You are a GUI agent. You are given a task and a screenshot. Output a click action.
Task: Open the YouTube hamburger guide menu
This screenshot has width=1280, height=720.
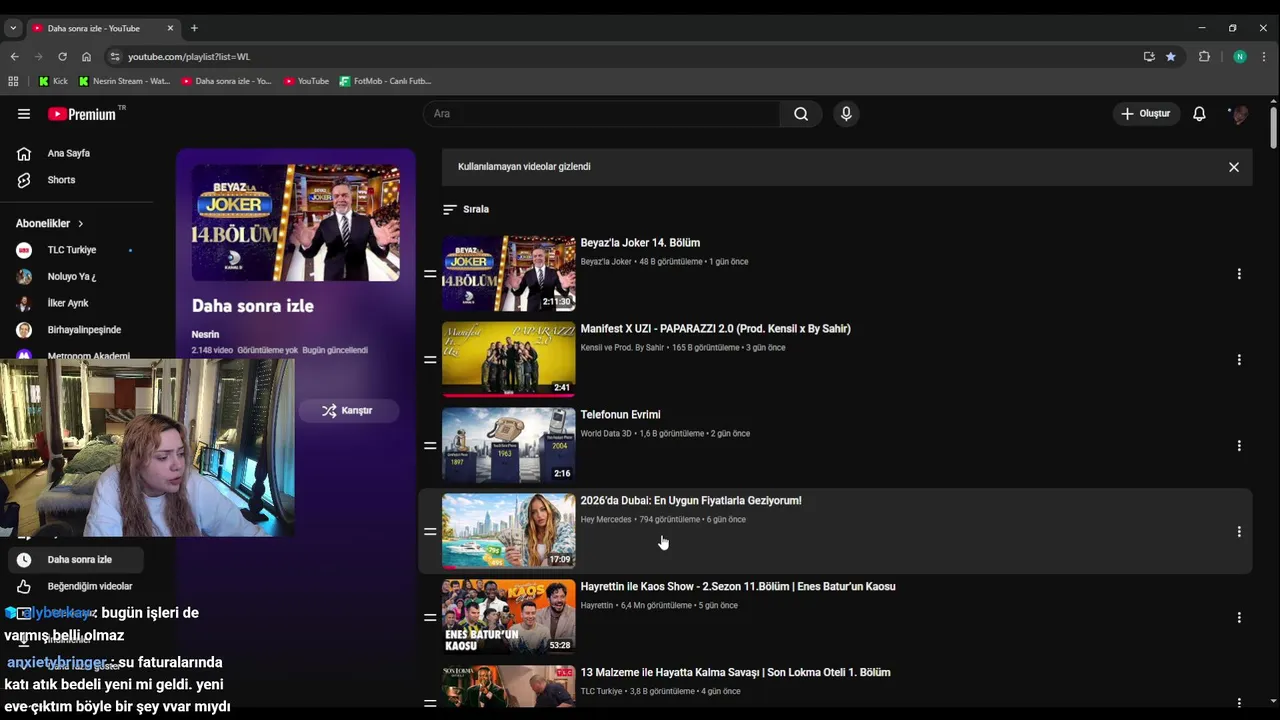24,114
